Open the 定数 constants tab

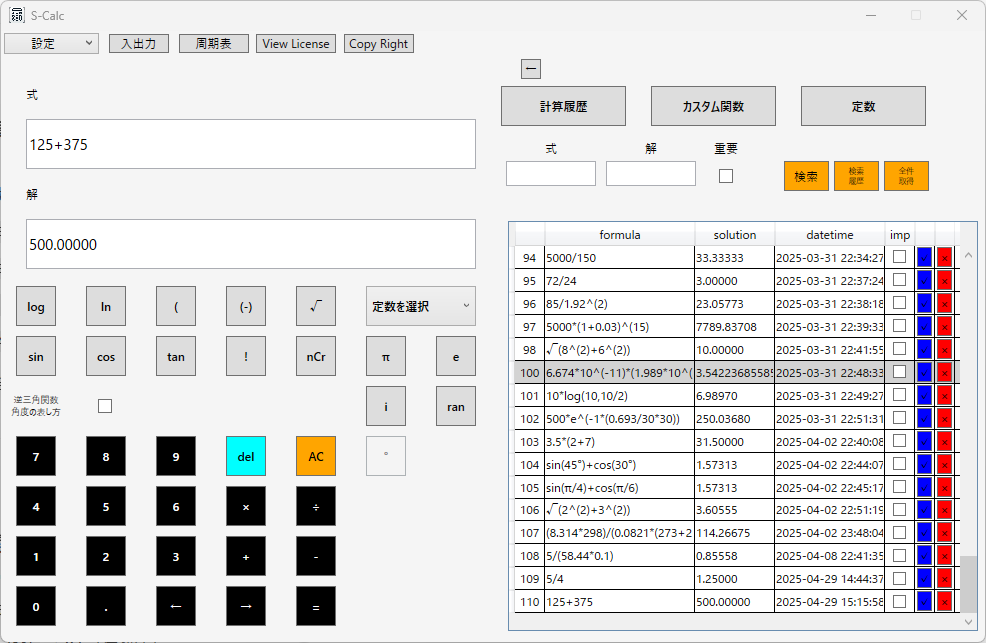pos(863,106)
